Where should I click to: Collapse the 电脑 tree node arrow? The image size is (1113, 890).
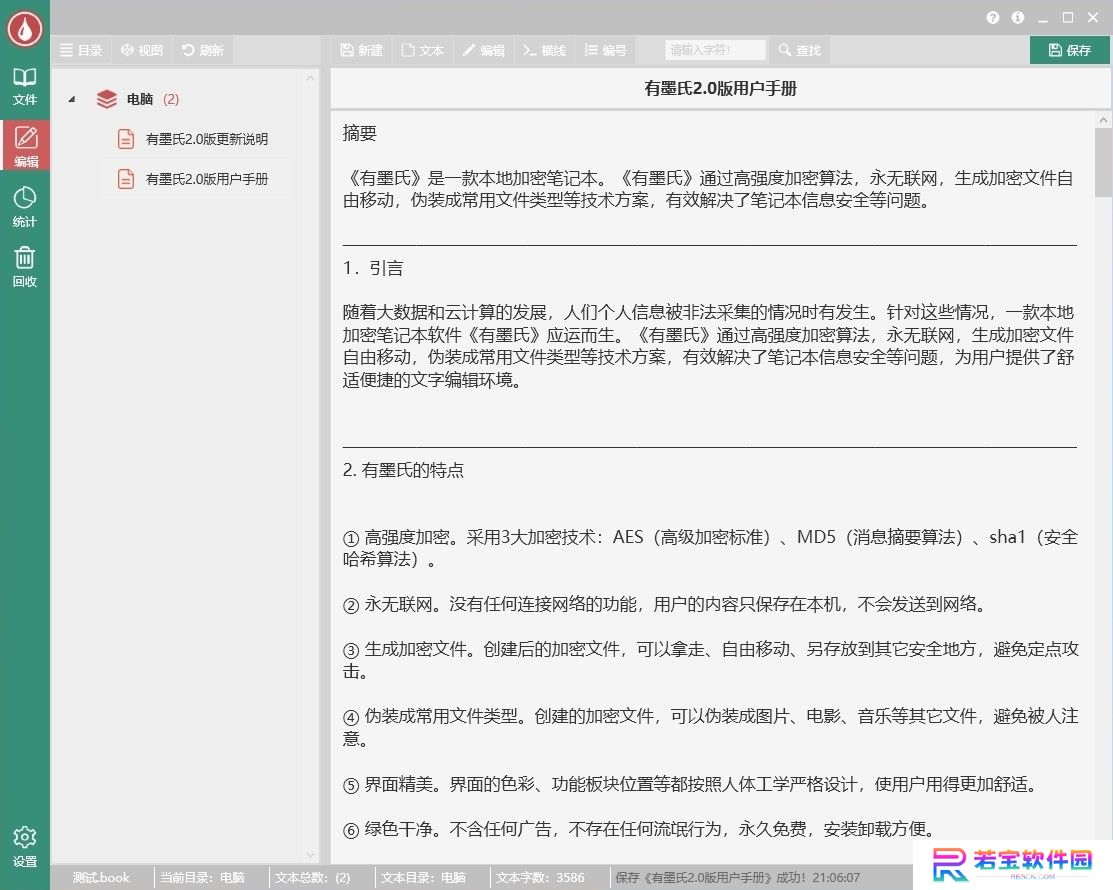coord(72,99)
